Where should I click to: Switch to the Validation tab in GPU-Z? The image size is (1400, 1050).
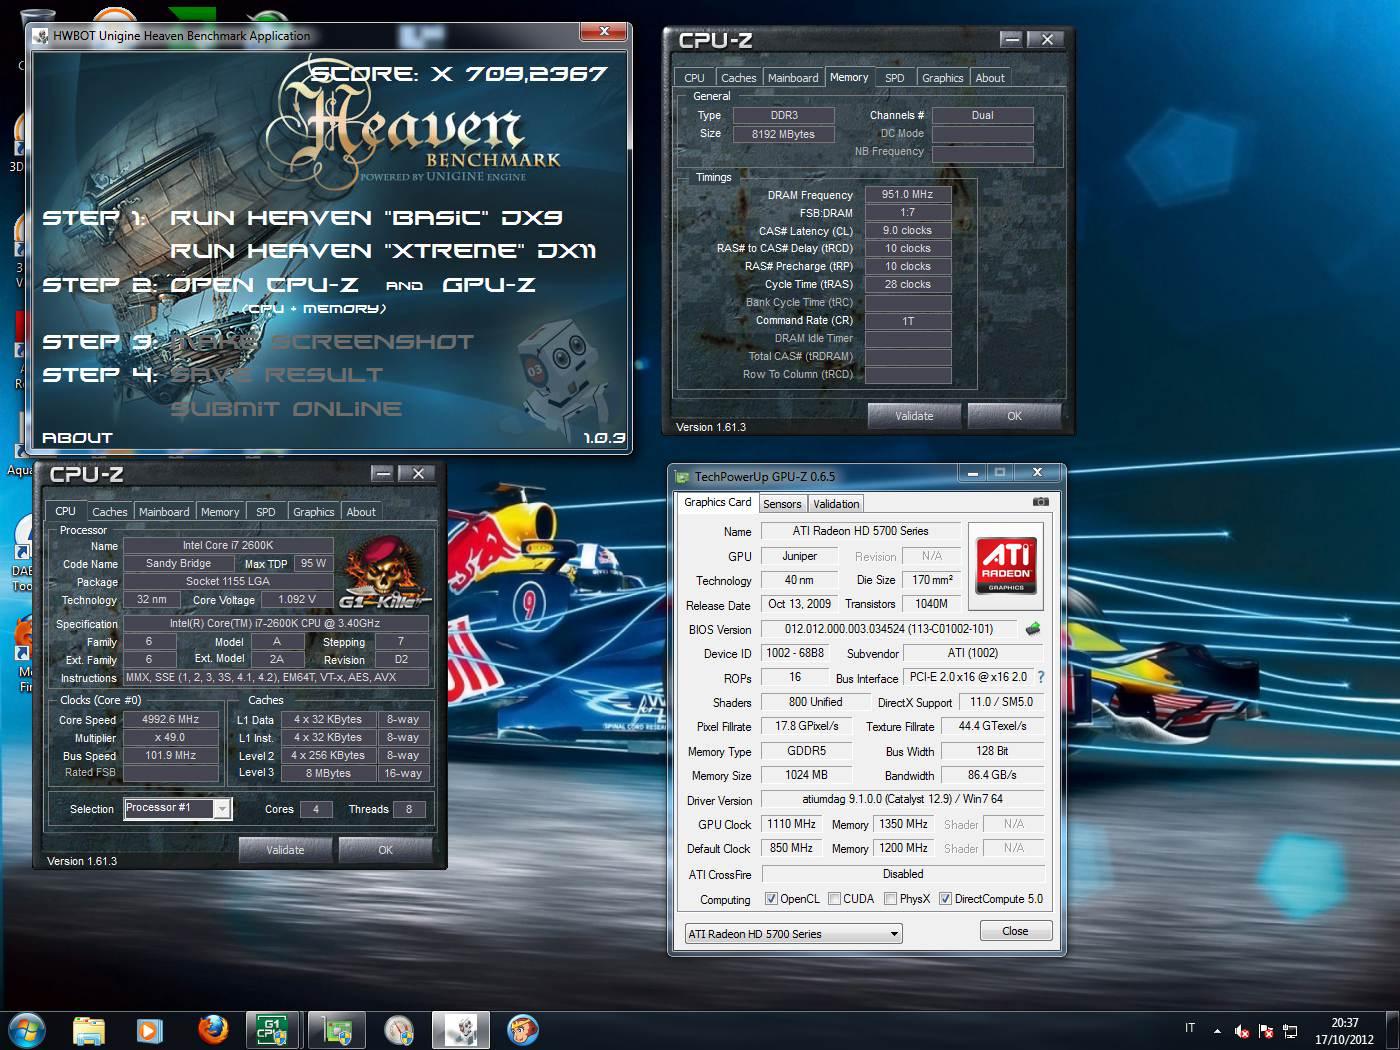[x=836, y=504]
